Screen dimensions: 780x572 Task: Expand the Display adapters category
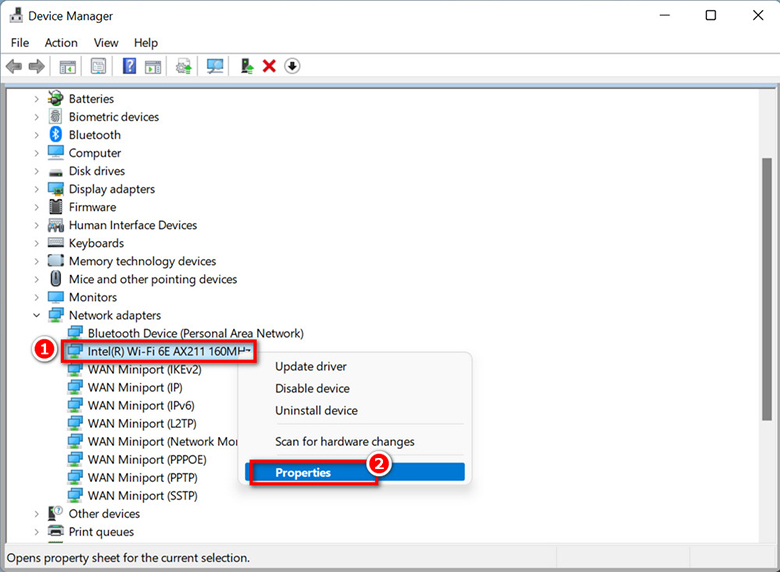click(37, 189)
